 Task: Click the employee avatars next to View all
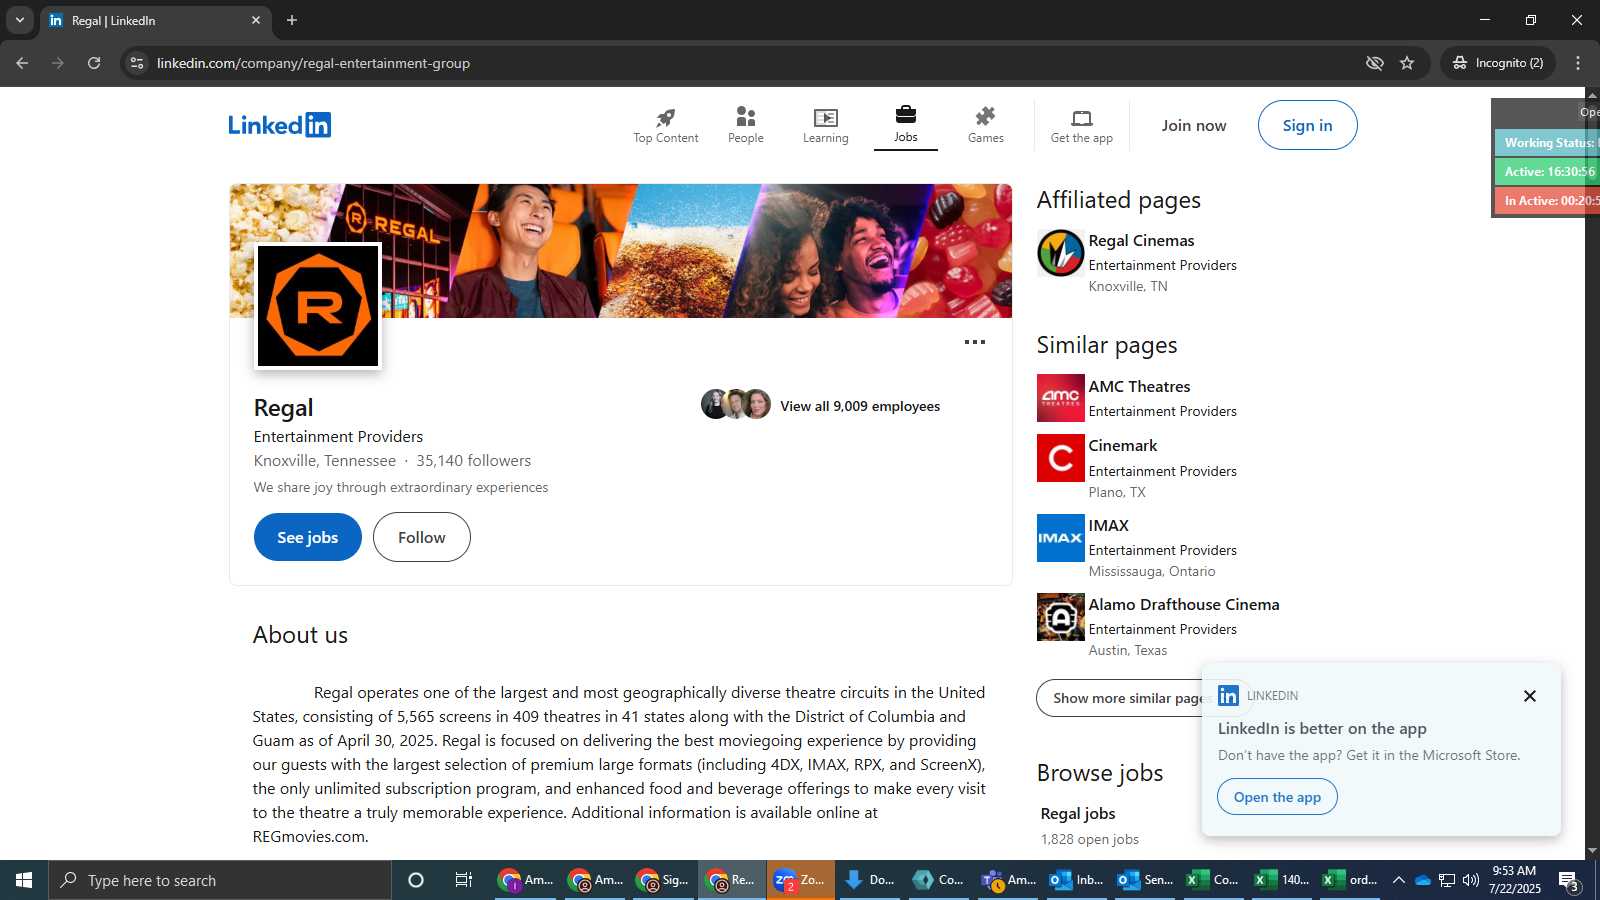point(736,404)
